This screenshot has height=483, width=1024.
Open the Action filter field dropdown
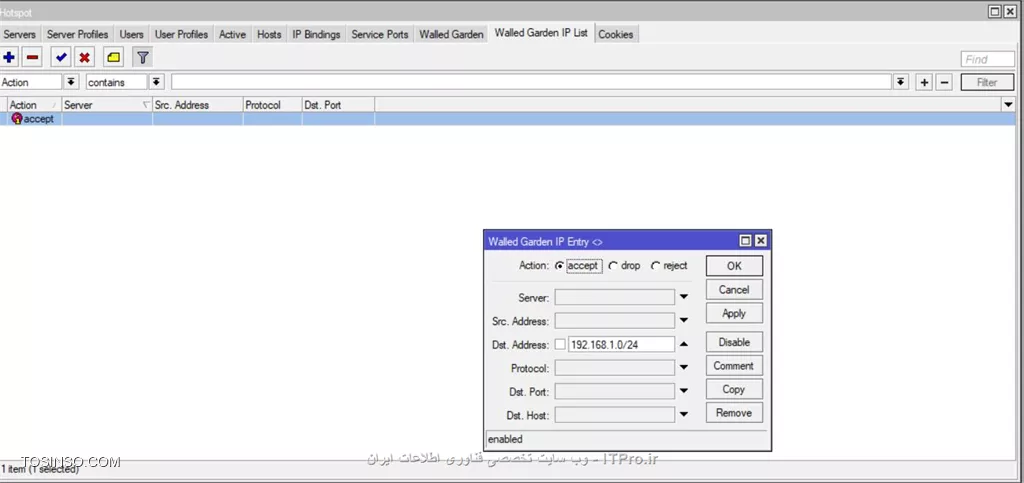point(71,82)
